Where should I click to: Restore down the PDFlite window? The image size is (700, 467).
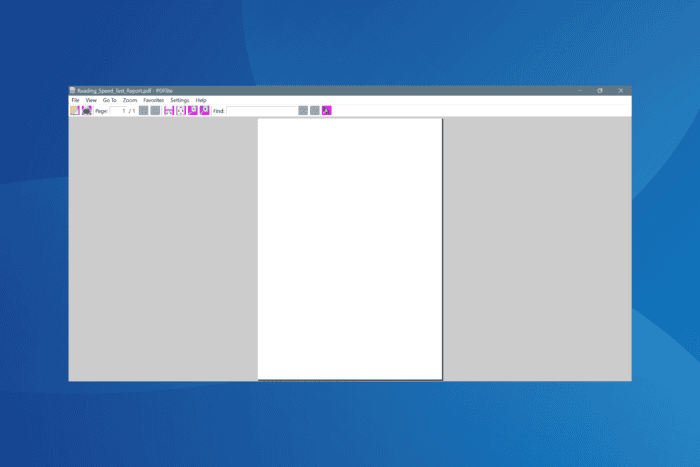pos(600,91)
